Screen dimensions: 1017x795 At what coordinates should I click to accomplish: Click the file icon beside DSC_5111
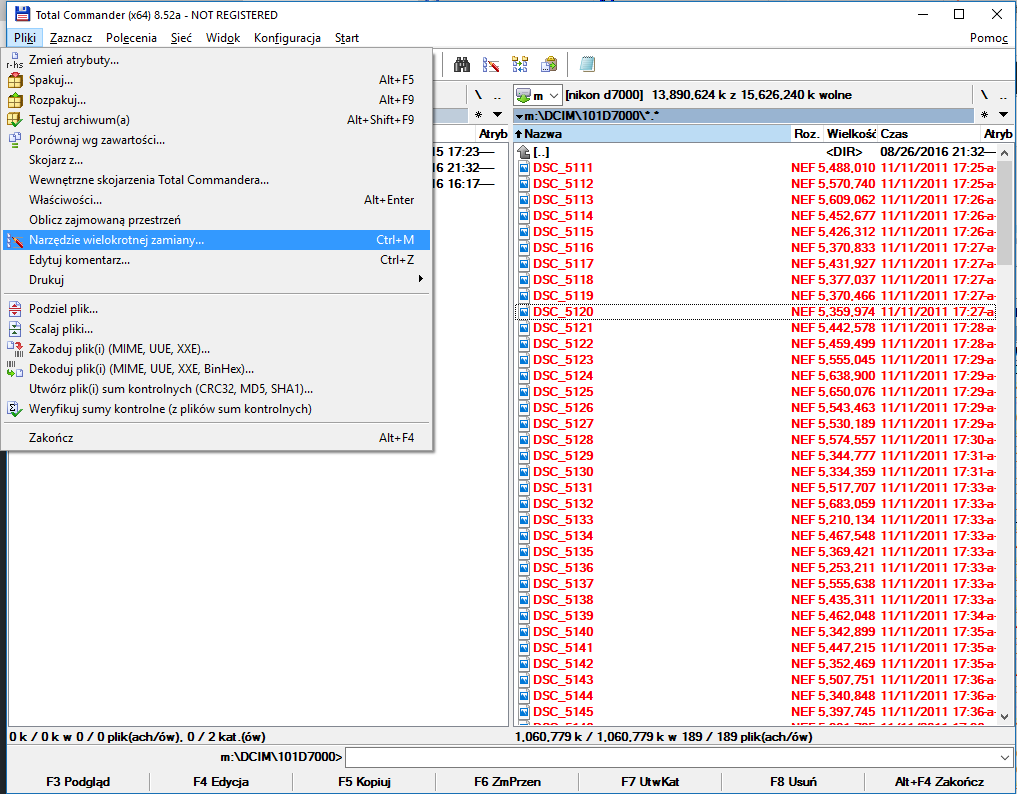coord(524,168)
